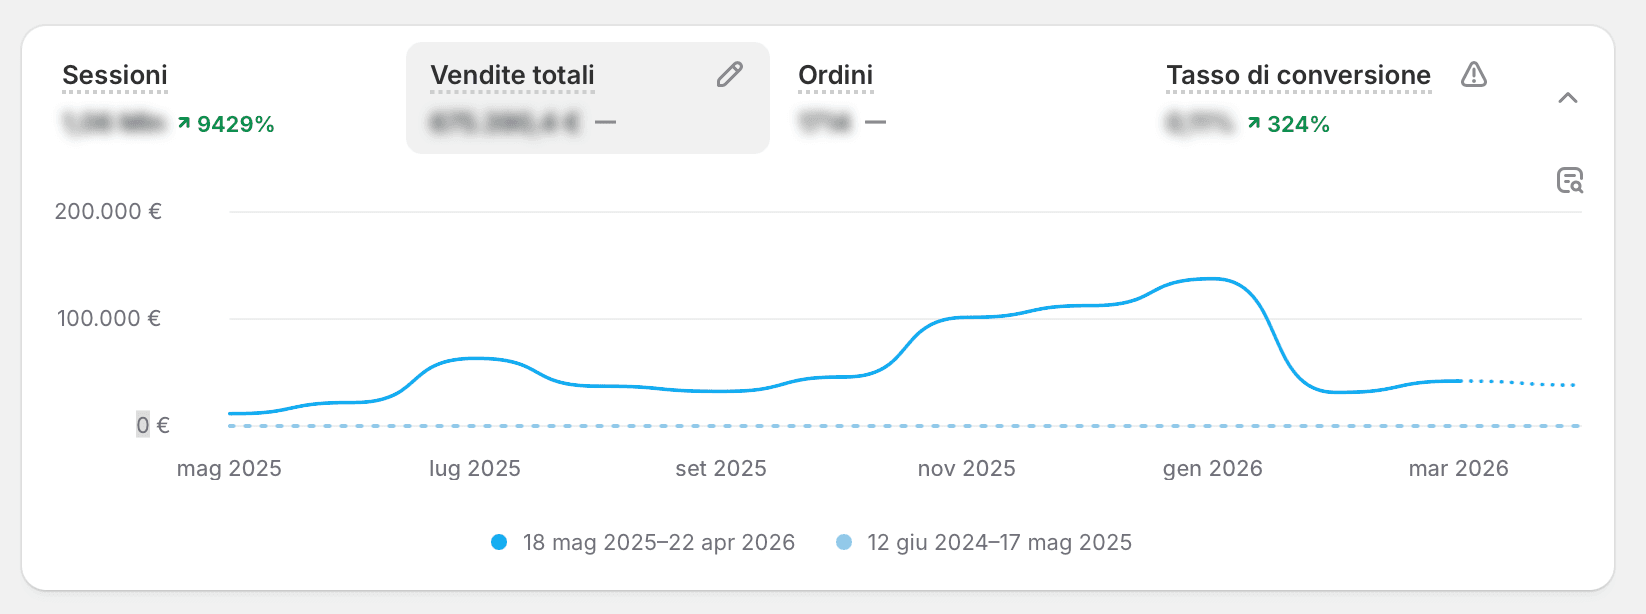
Task: Click the green arrow beside 324%
Action: point(1254,125)
